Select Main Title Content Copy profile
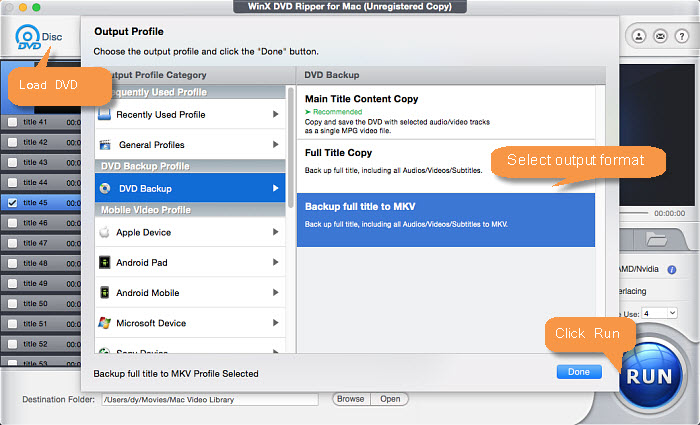 coord(446,112)
